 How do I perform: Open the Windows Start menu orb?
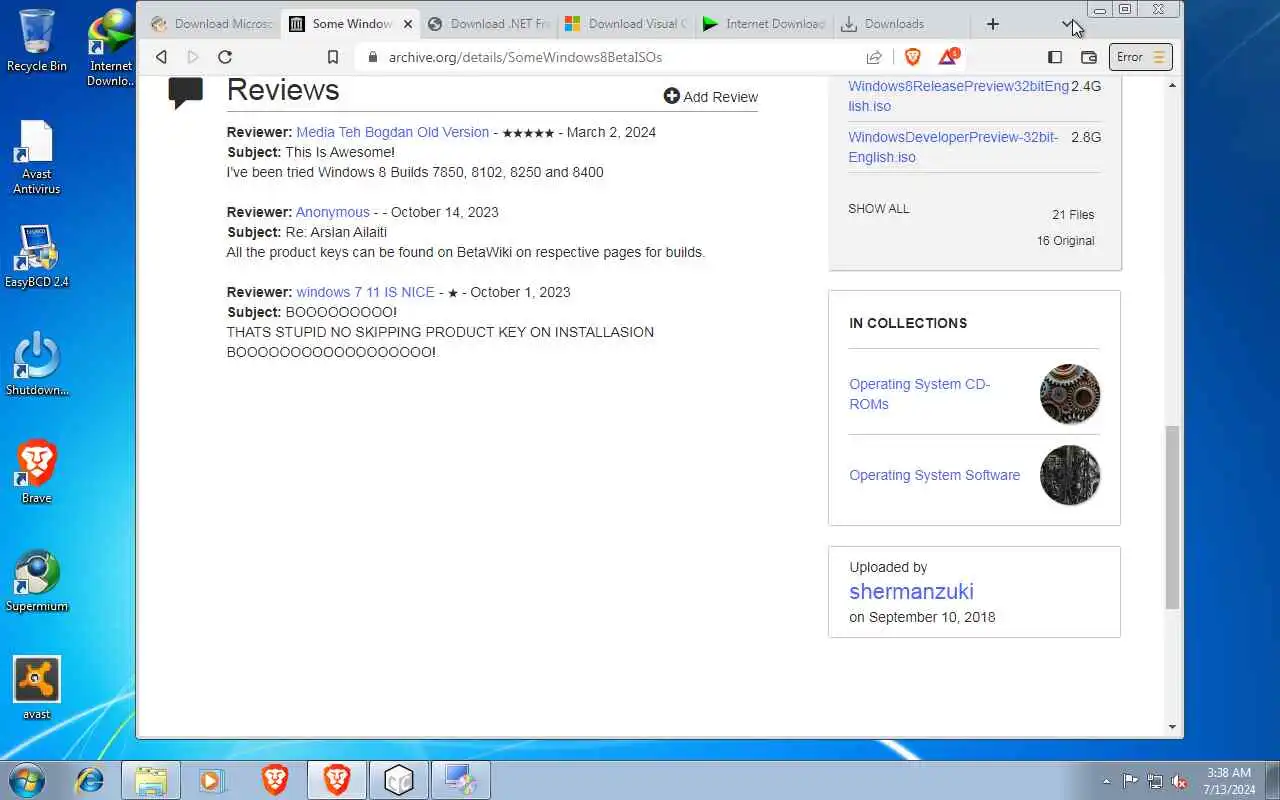coord(26,780)
